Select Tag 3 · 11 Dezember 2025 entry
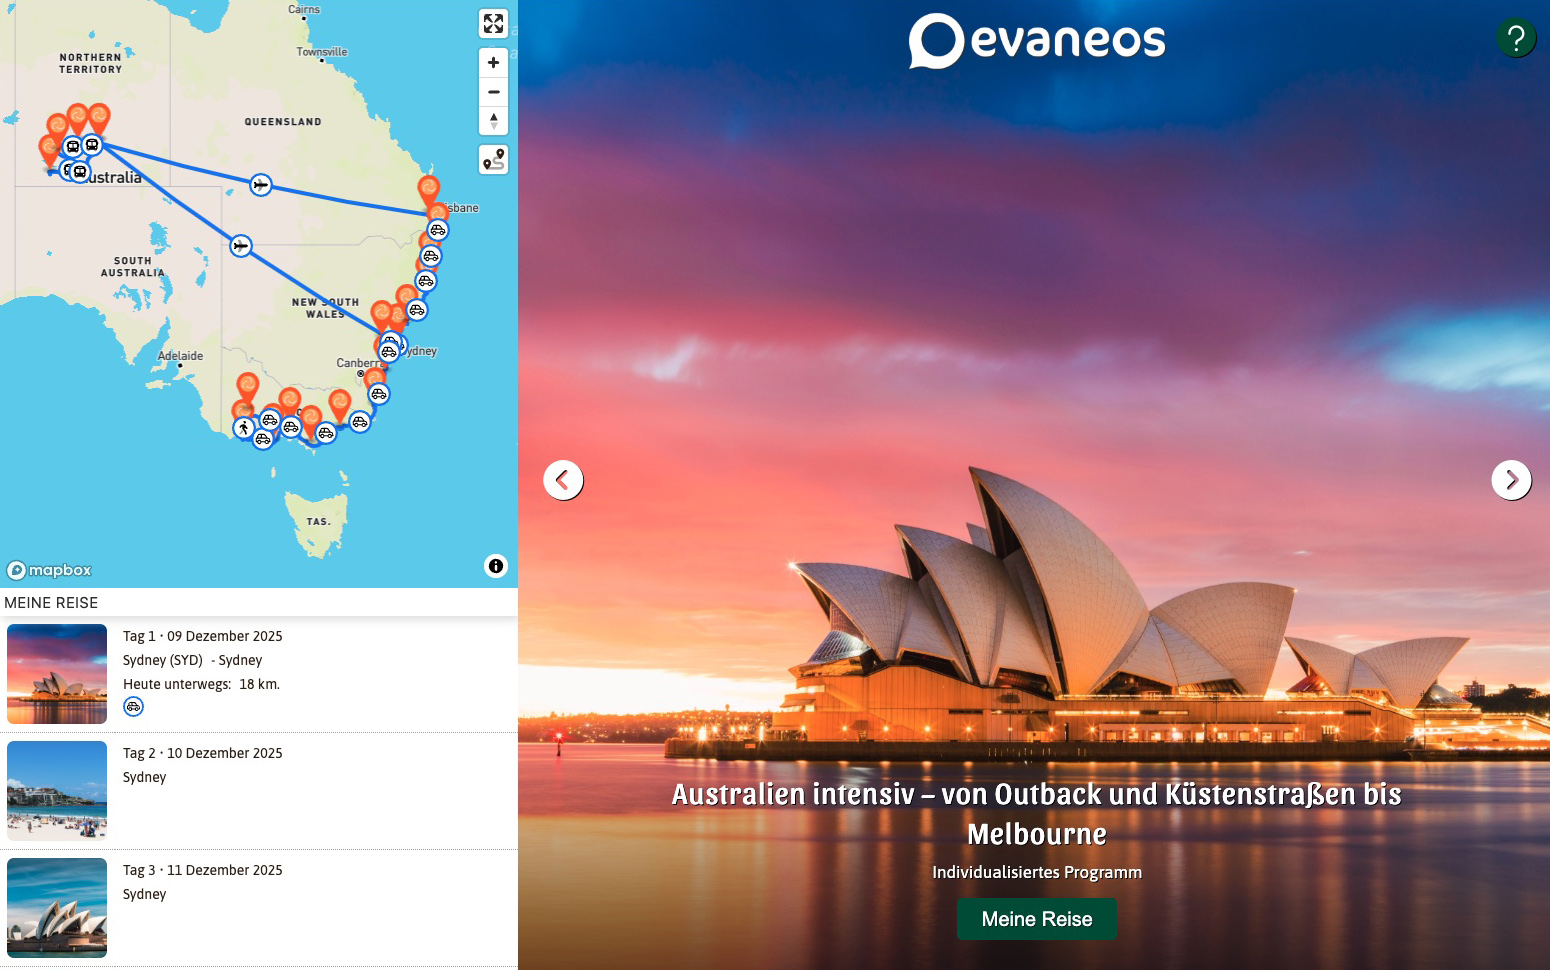 coord(203,870)
